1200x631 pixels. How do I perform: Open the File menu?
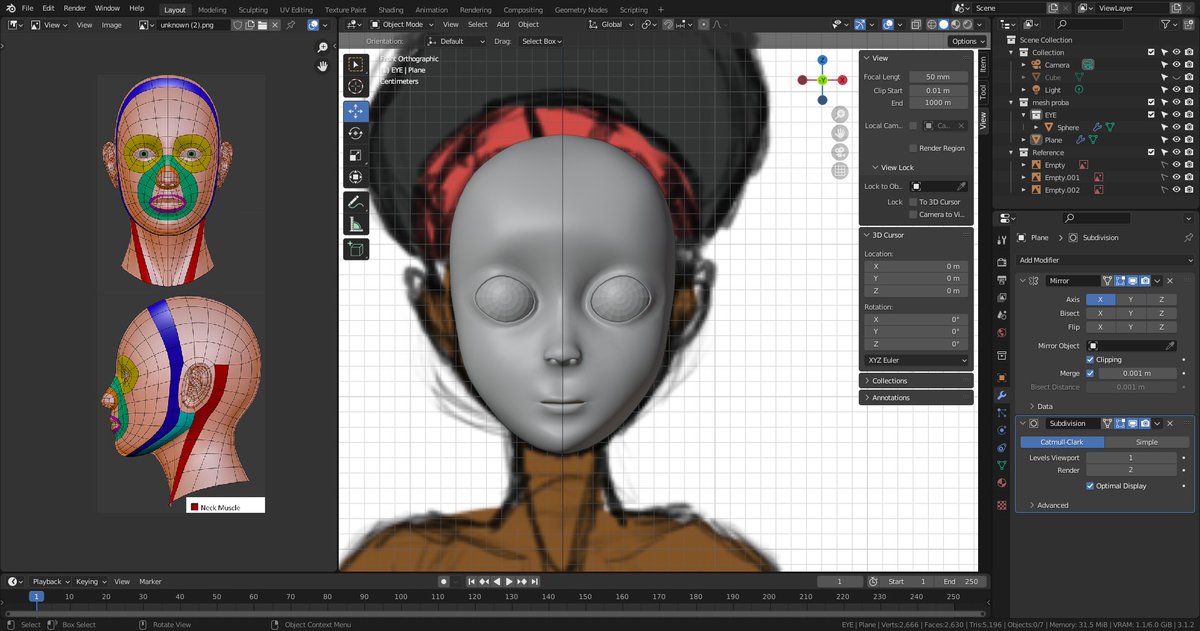(x=27, y=8)
